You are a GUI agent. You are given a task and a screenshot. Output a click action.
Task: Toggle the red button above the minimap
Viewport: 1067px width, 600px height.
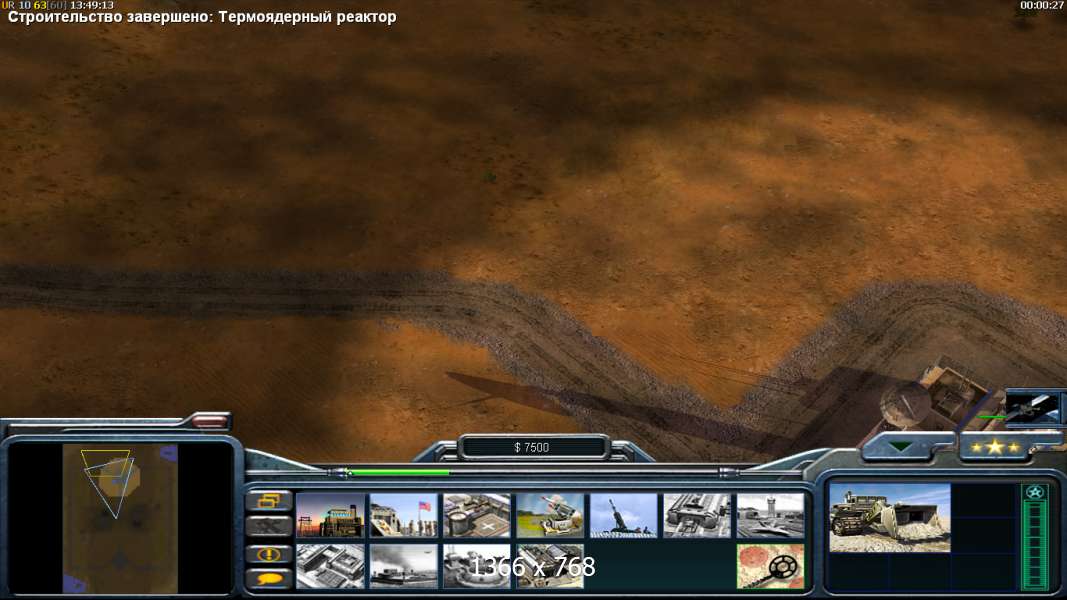[x=210, y=420]
